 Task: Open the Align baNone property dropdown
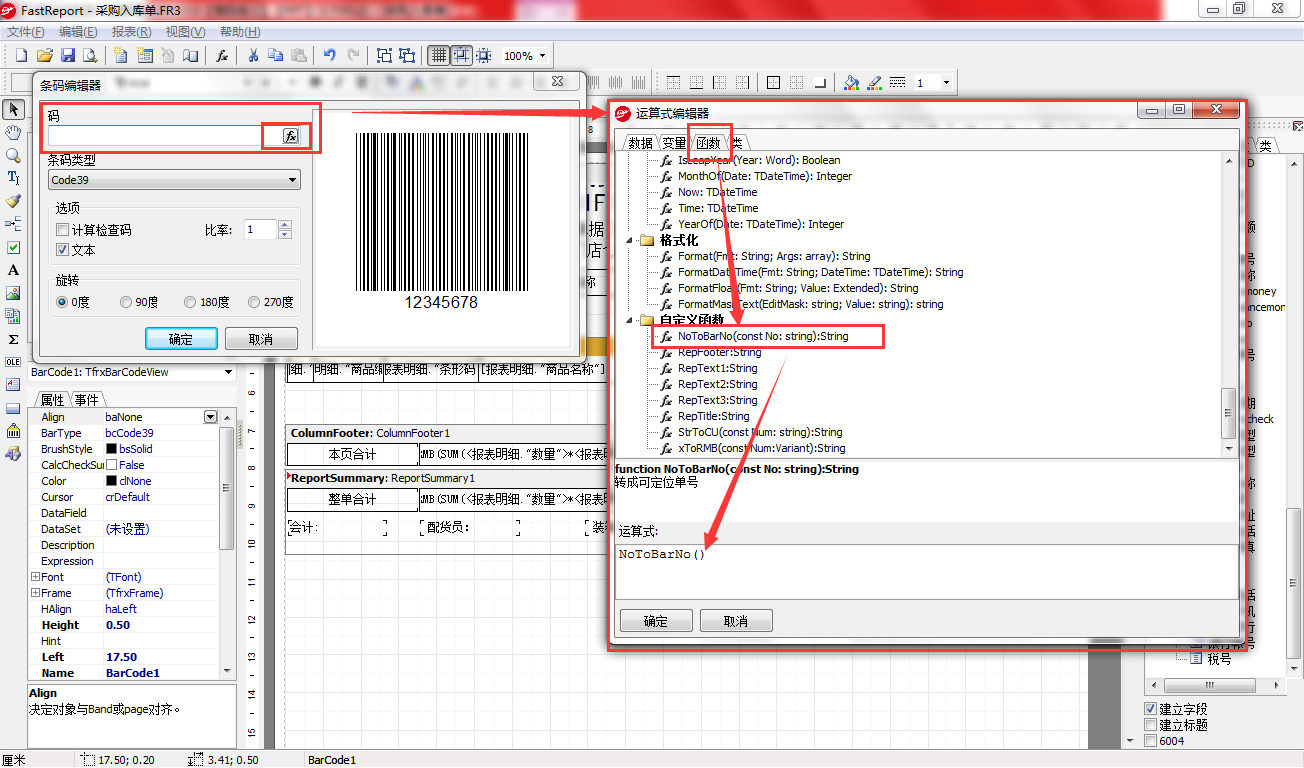point(210,417)
